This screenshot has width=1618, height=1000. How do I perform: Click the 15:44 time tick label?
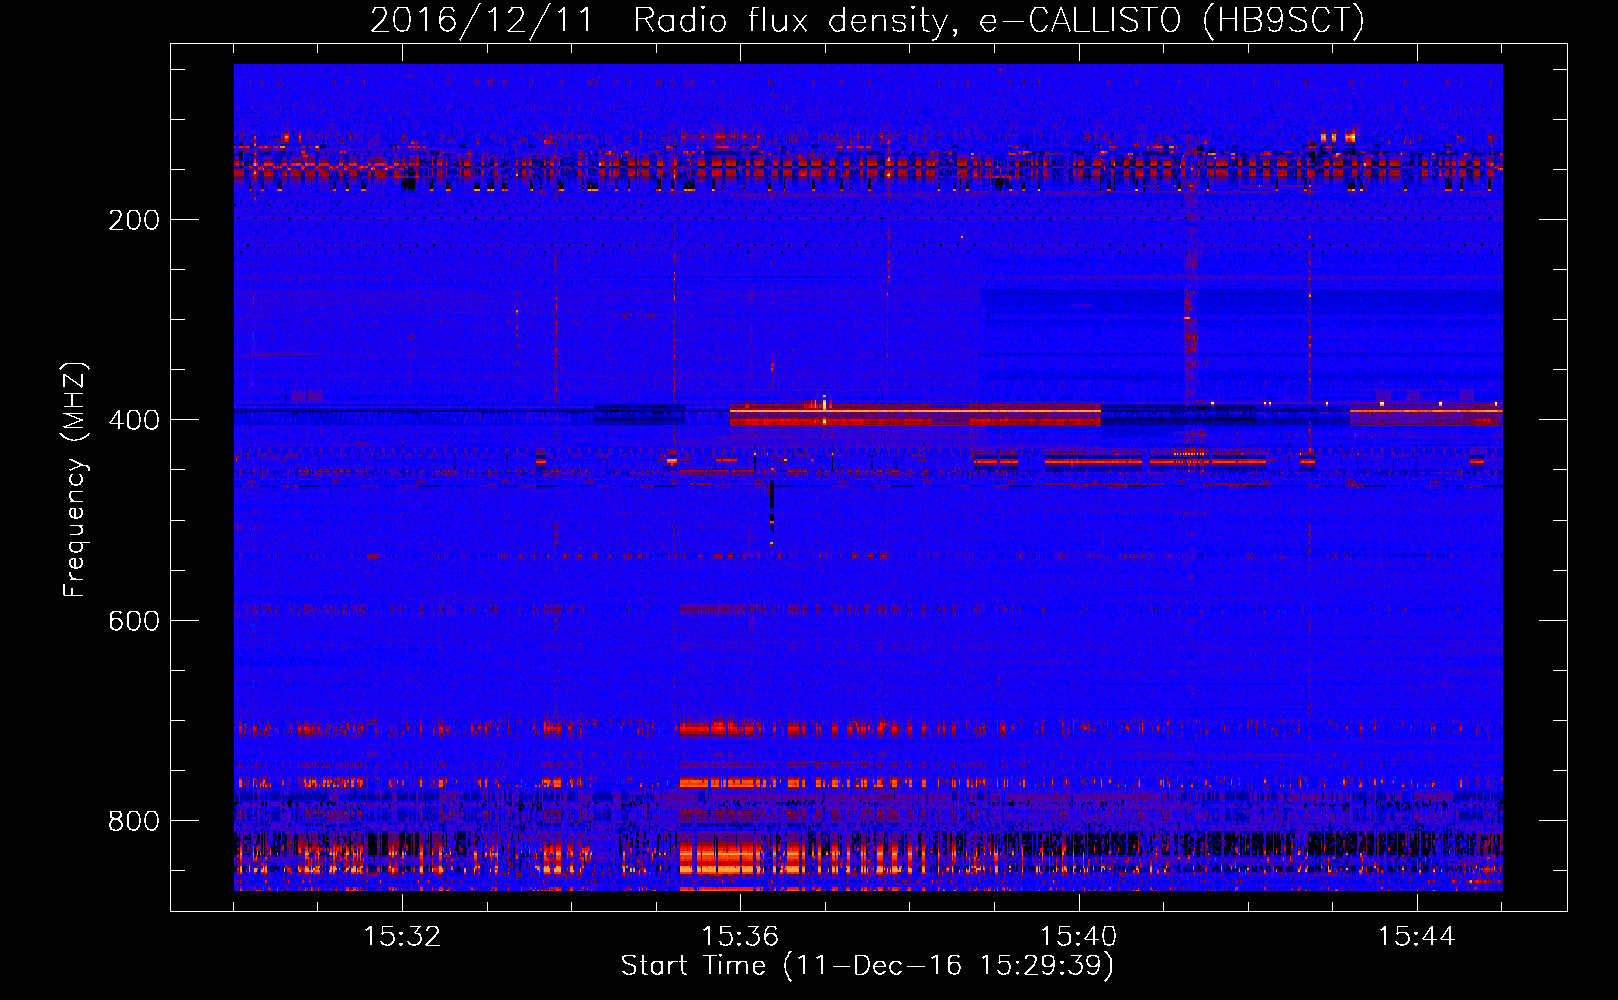click(1416, 937)
